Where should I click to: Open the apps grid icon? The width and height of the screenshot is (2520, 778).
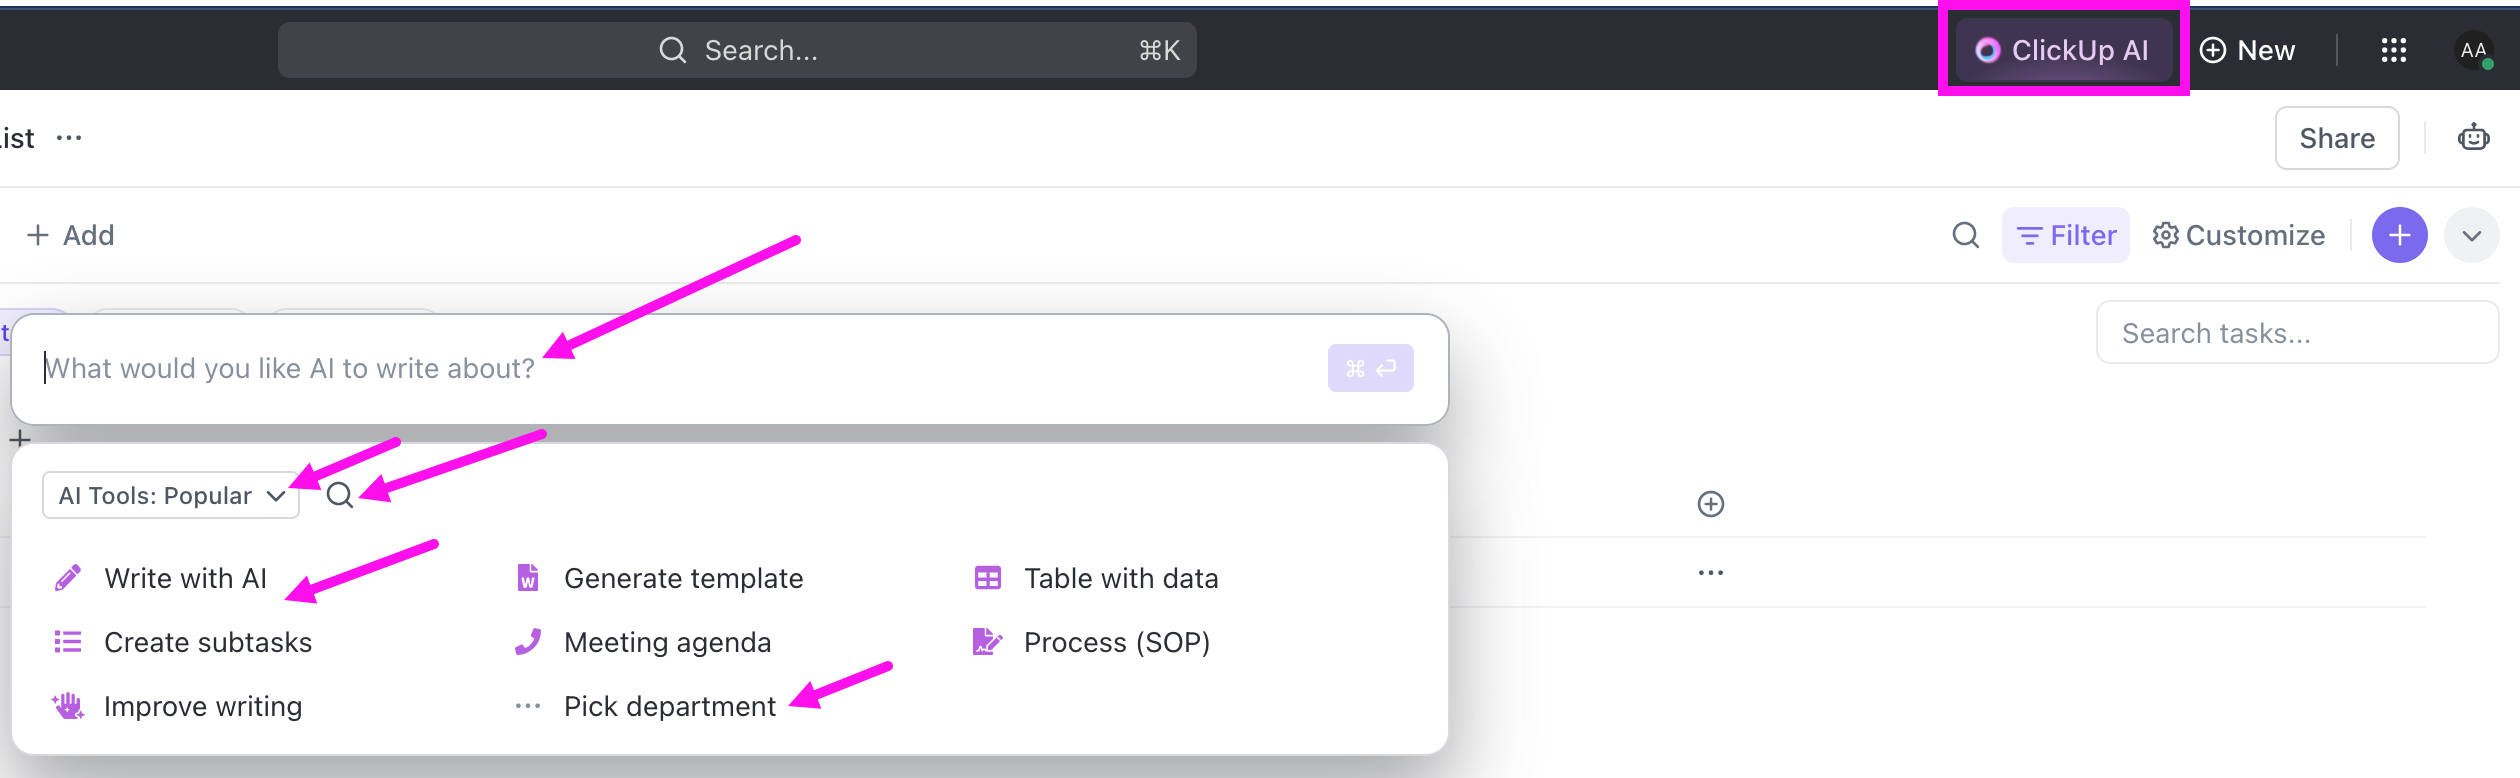click(2393, 50)
